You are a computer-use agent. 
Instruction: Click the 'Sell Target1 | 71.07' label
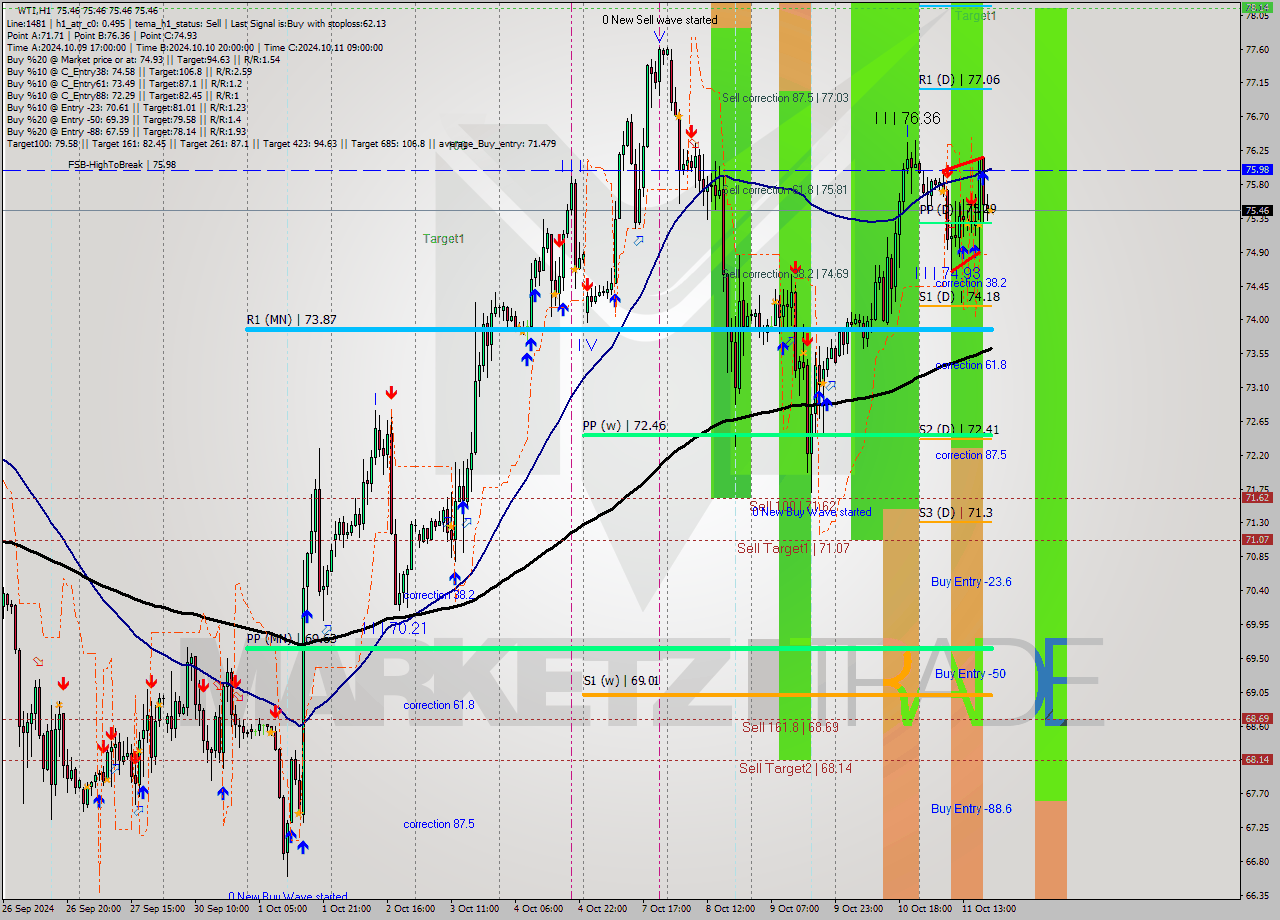(x=793, y=548)
